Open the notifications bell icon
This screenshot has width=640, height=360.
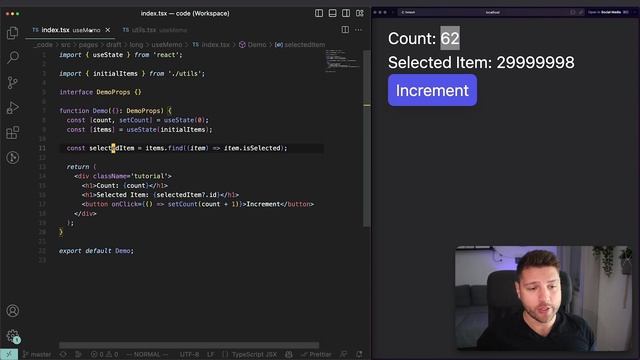click(359, 354)
